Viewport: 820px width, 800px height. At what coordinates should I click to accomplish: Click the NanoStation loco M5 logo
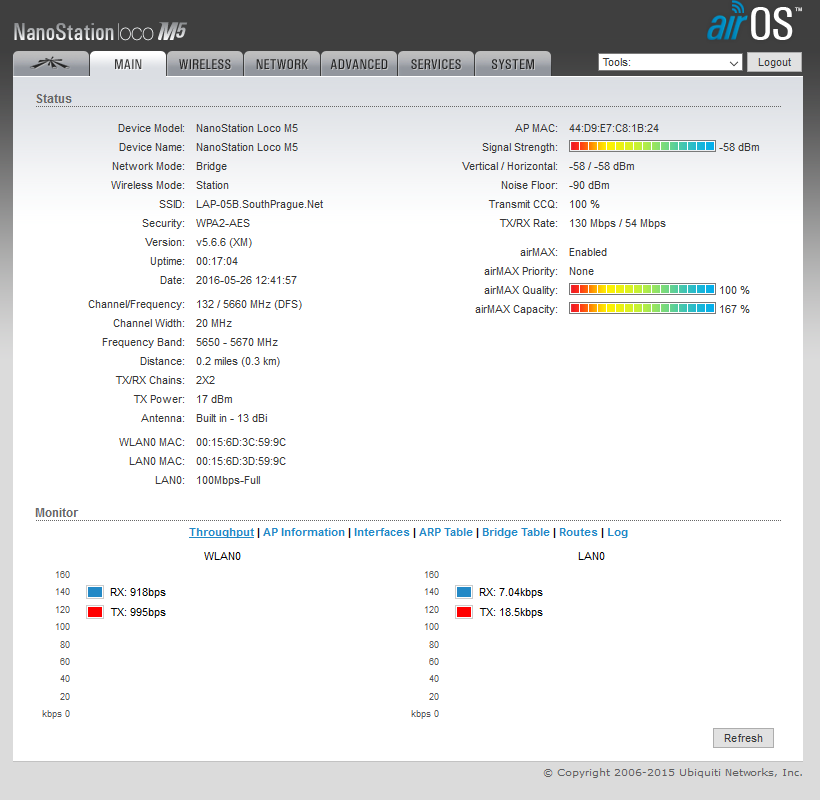100,32
